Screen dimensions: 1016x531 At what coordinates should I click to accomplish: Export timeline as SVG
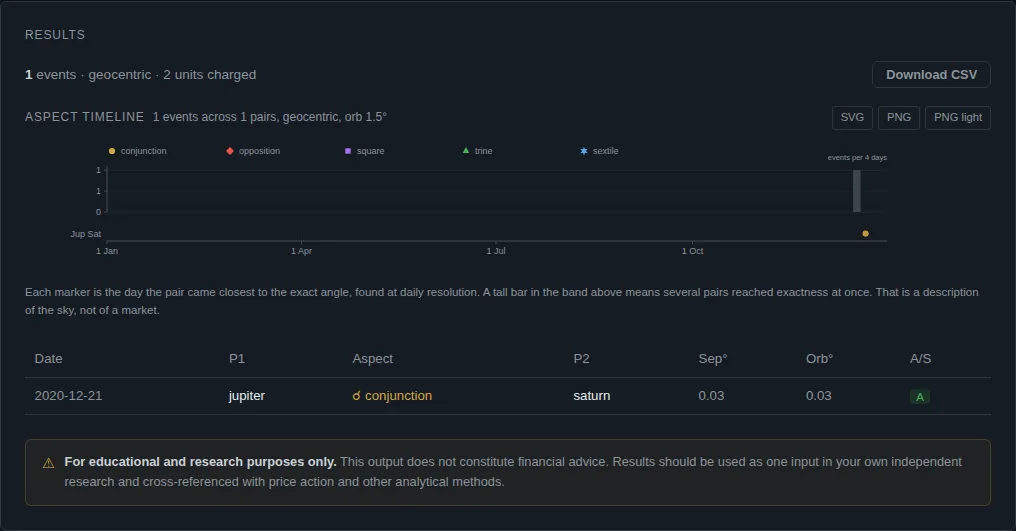(852, 117)
